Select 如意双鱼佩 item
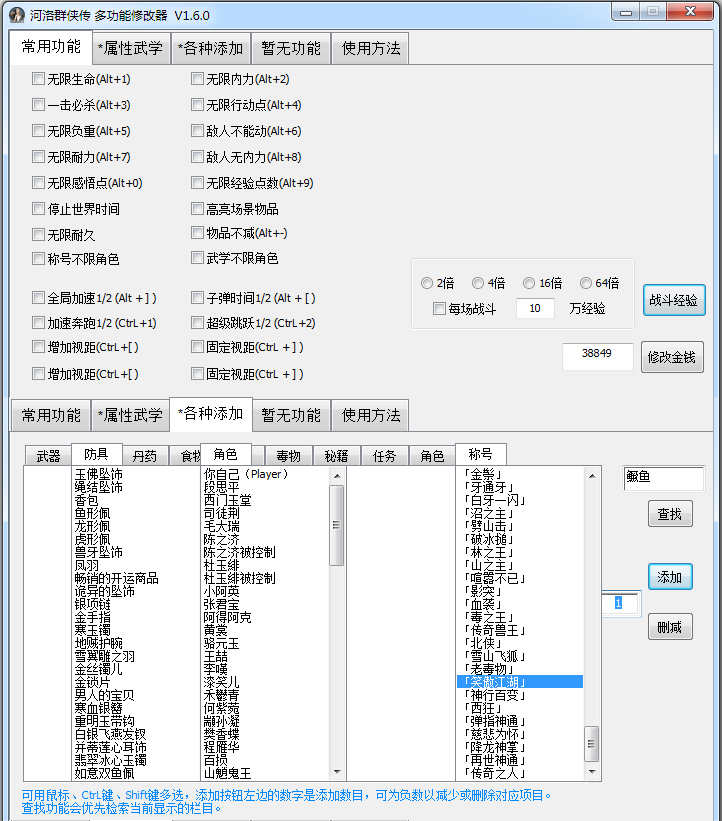The image size is (722, 821). [x=104, y=773]
